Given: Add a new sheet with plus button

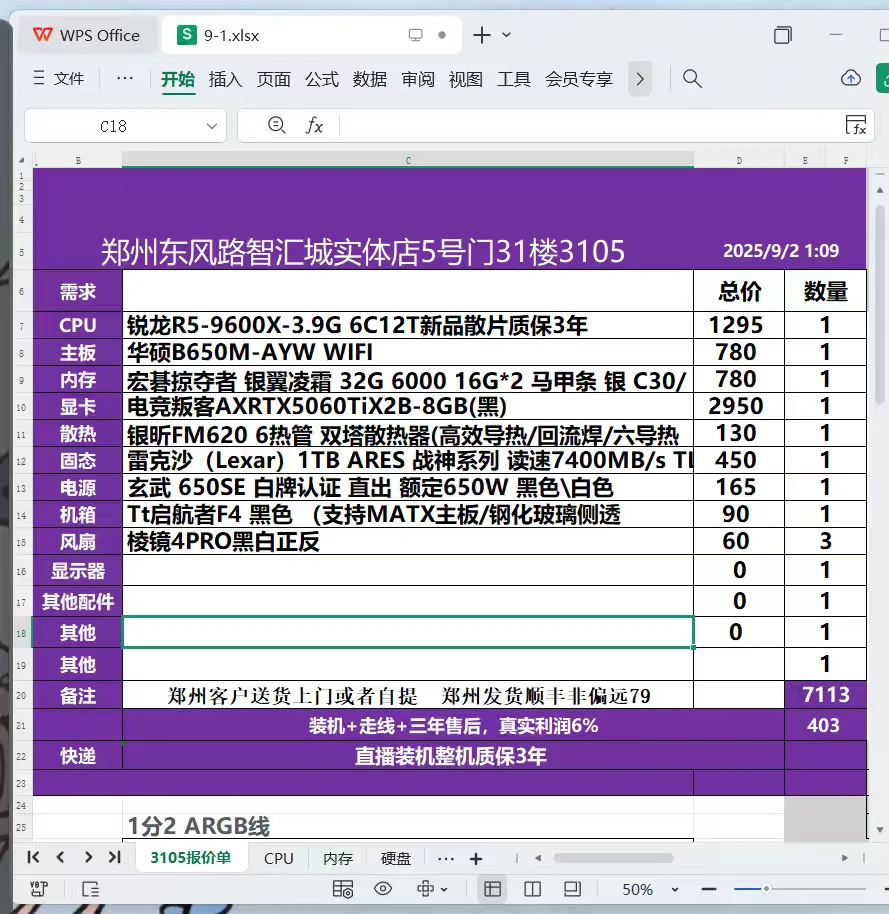Looking at the screenshot, I should pyautogui.click(x=476, y=858).
